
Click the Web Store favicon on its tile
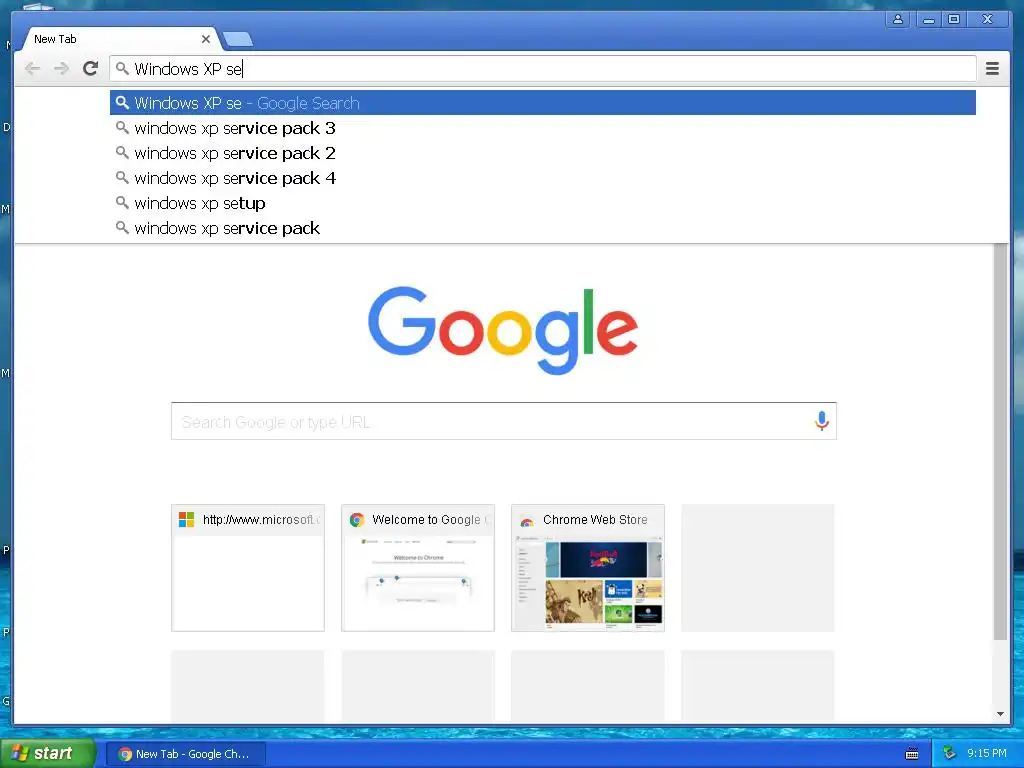526,520
